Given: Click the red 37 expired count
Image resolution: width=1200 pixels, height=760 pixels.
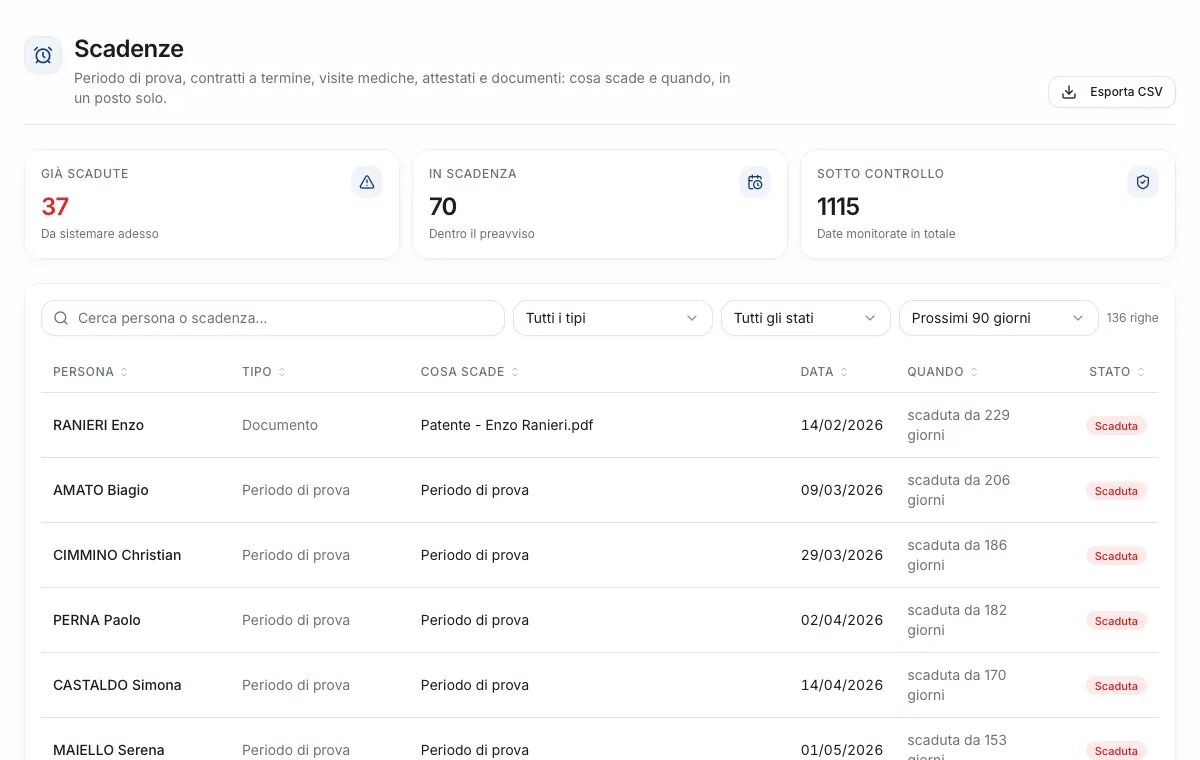Looking at the screenshot, I should (55, 207).
